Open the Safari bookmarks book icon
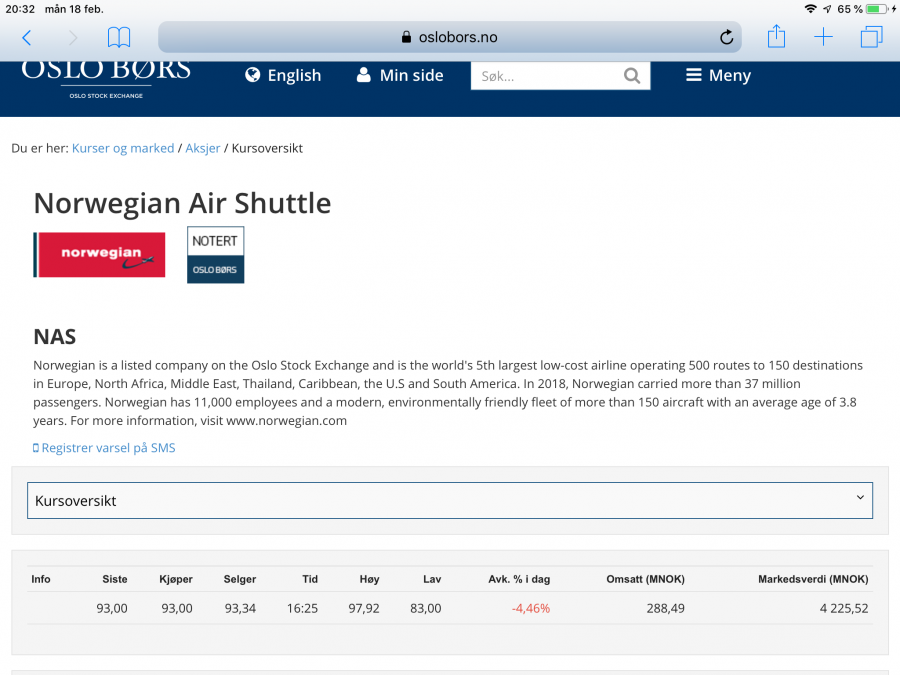The image size is (900, 675). coord(119,38)
